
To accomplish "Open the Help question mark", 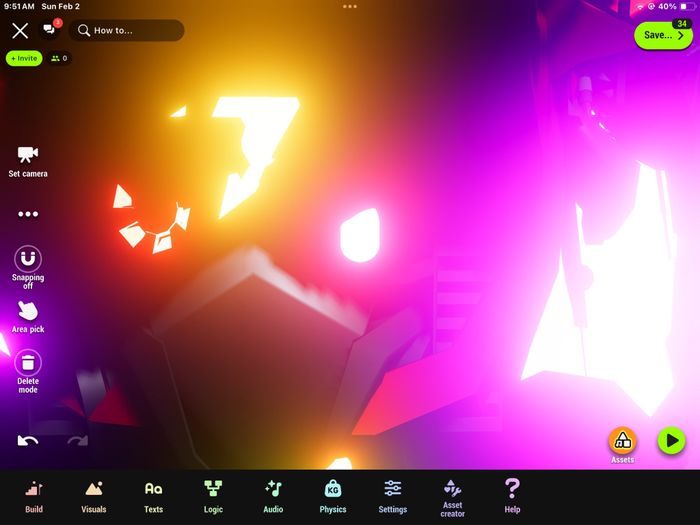I will 512,497.
